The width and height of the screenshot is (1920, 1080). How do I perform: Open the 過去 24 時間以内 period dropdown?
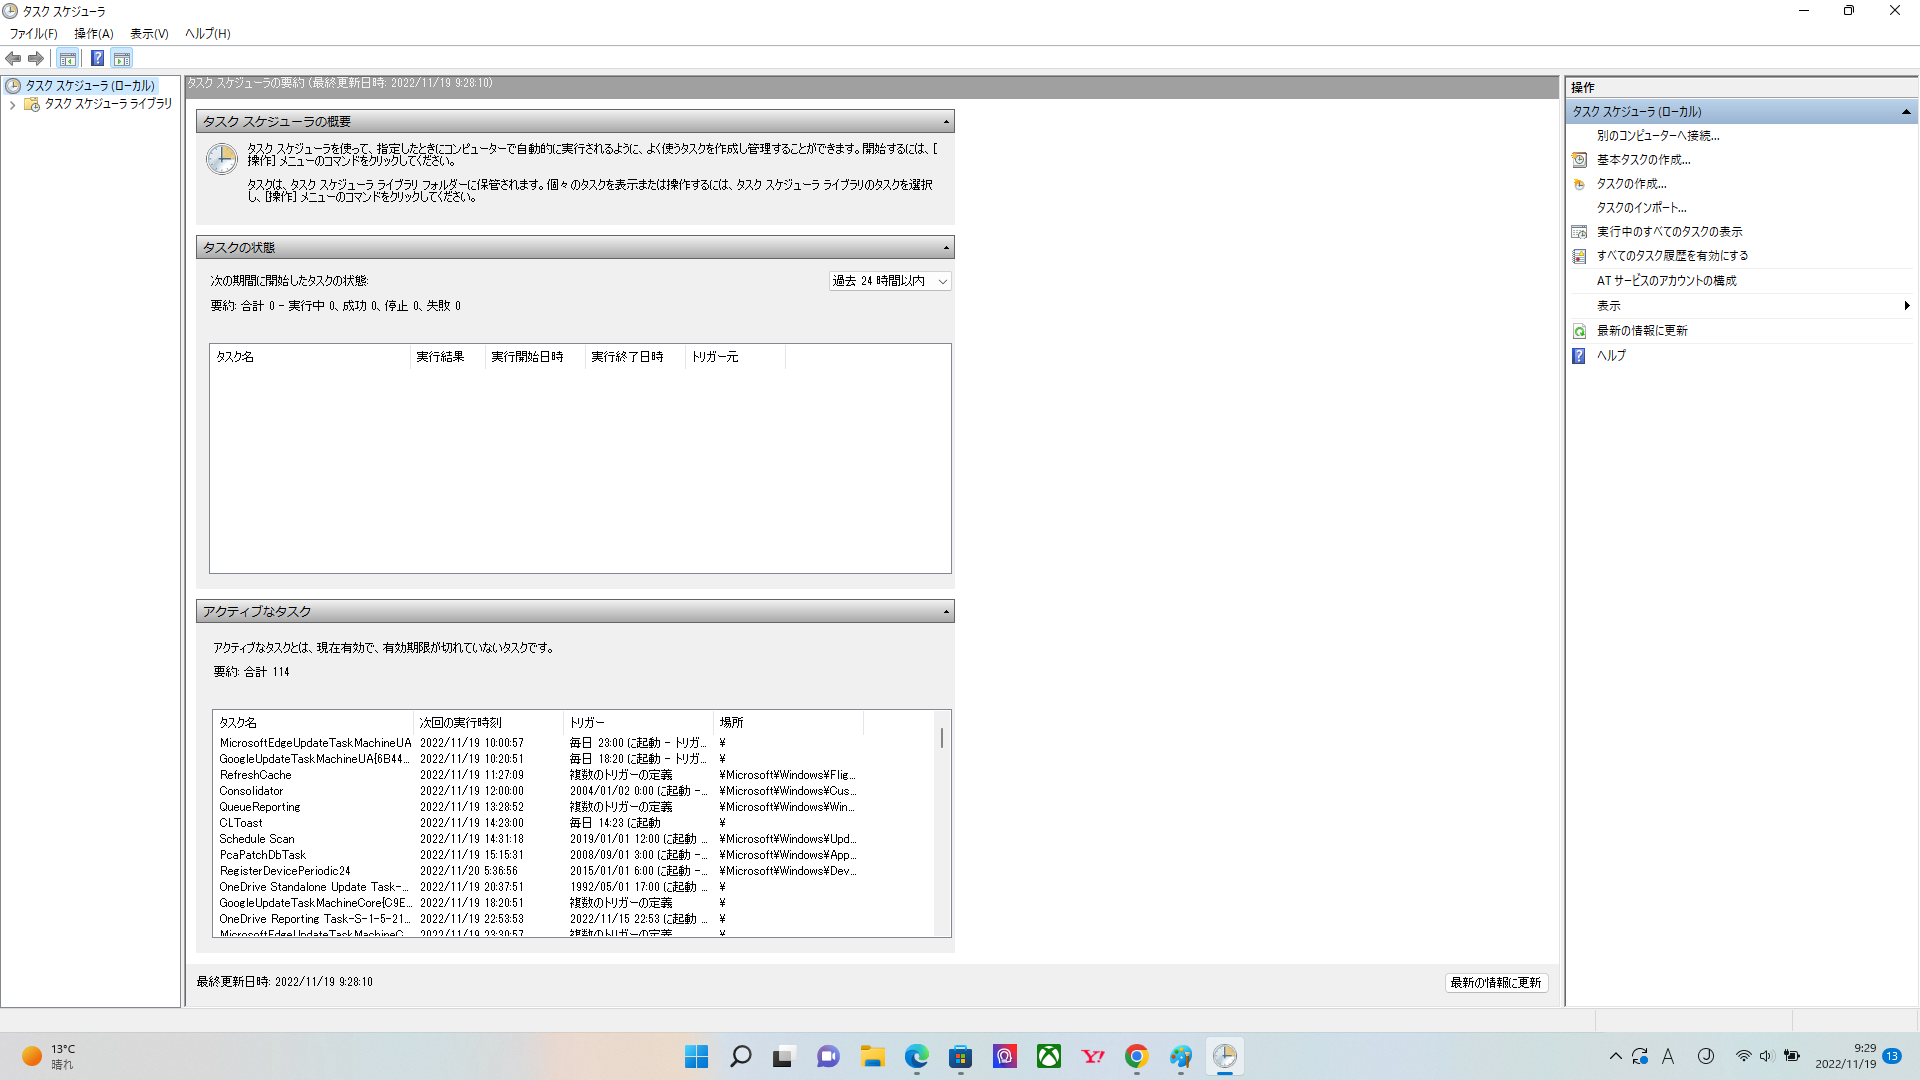(889, 281)
